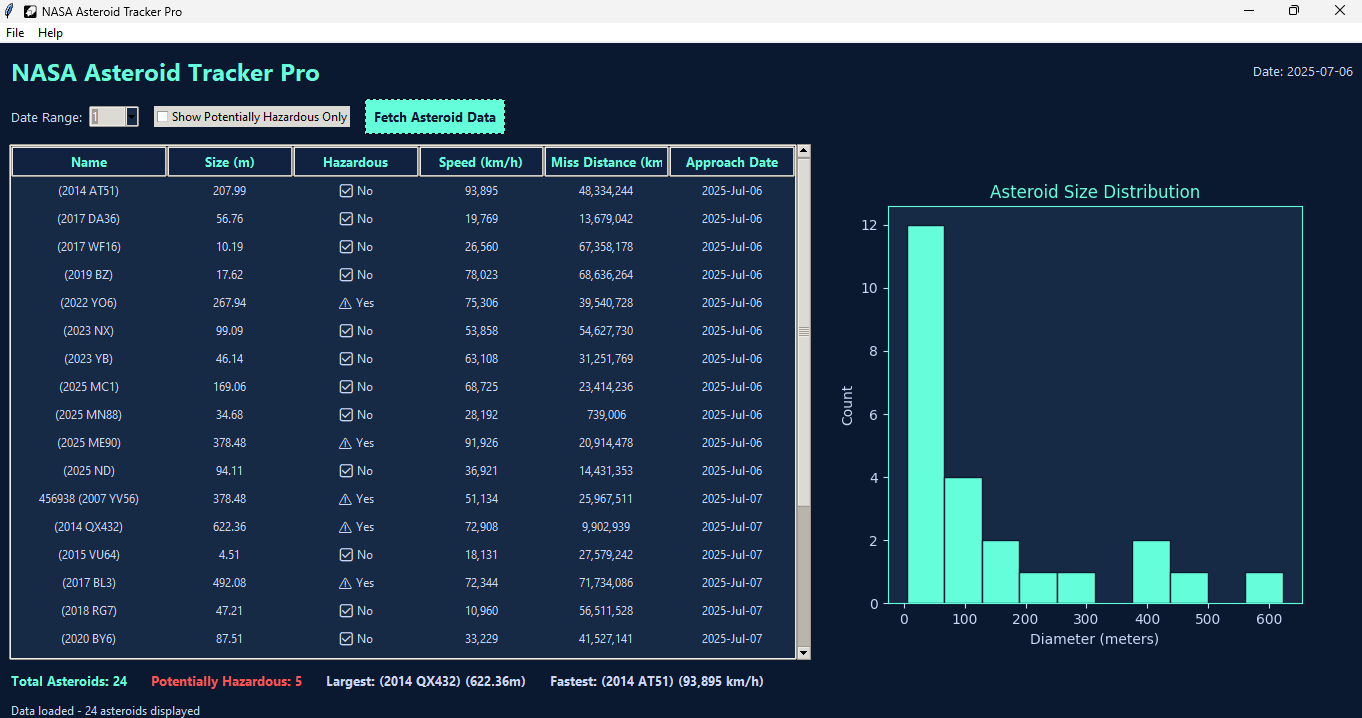This screenshot has height=718, width=1362.
Task: Enable Show Potentially Hazardous Only checkbox
Action: [162, 117]
